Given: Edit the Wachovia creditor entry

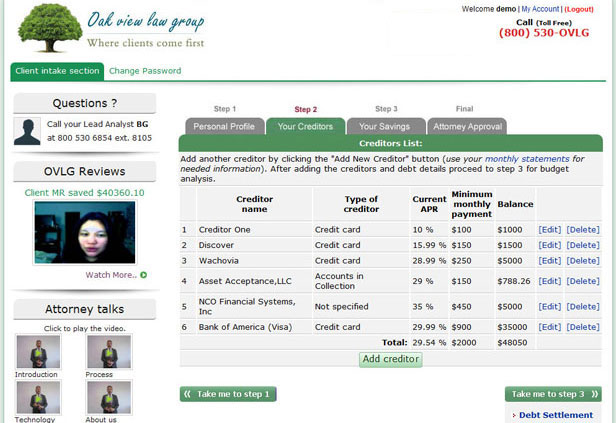Looking at the screenshot, I should point(550,261).
